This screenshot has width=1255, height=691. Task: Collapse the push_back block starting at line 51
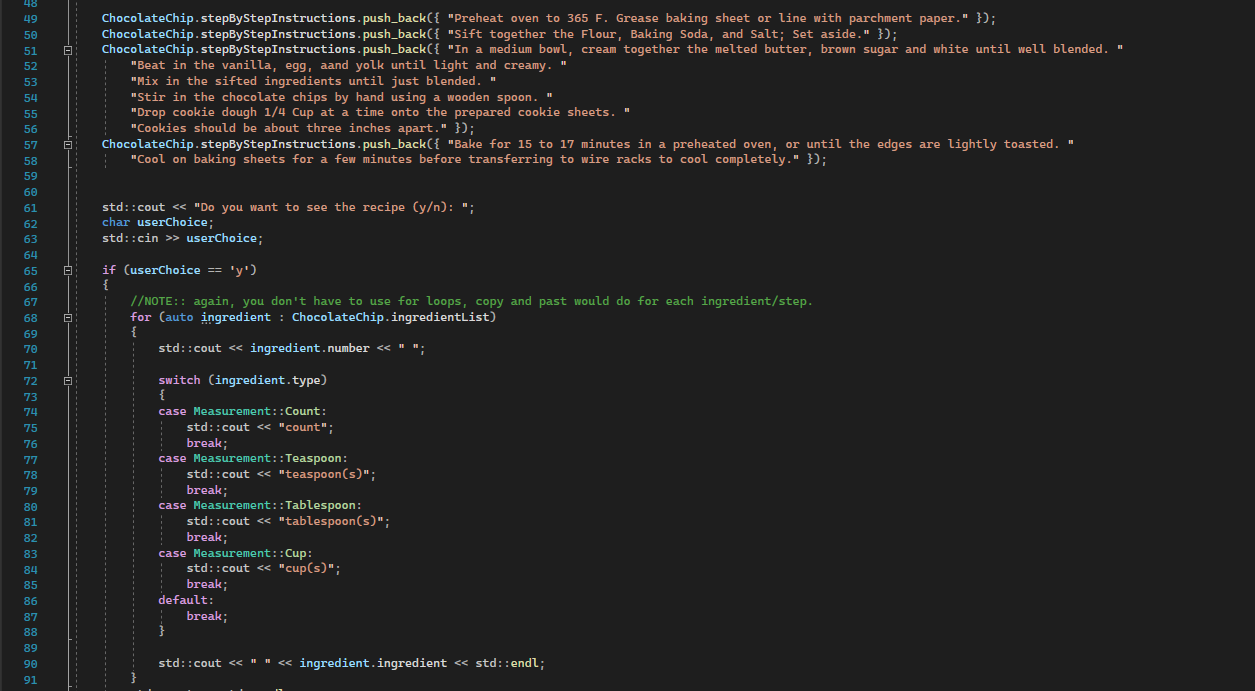click(67, 49)
